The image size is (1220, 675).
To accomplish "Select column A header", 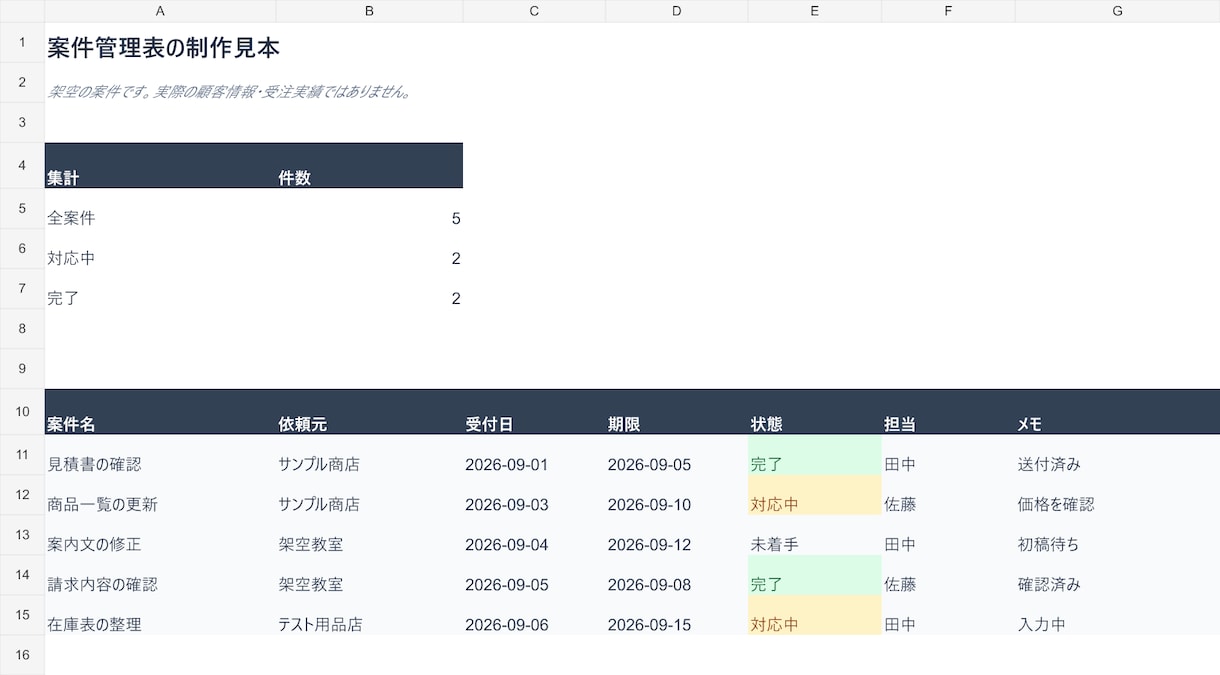I will (160, 11).
